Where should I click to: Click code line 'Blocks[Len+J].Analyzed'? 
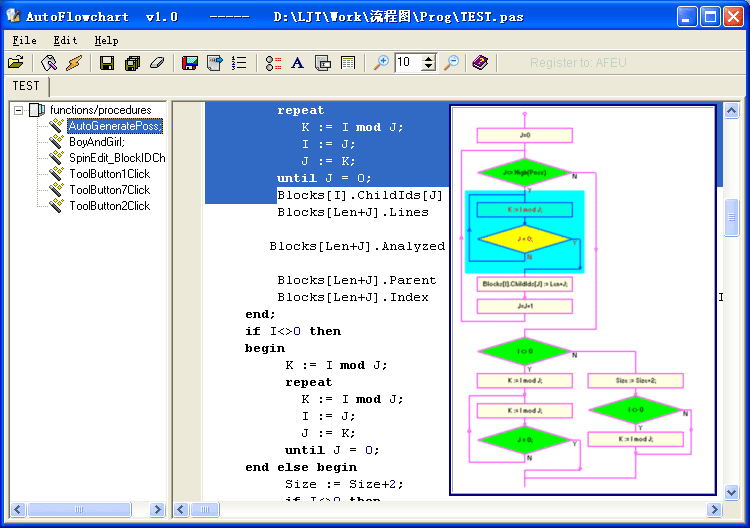click(357, 246)
